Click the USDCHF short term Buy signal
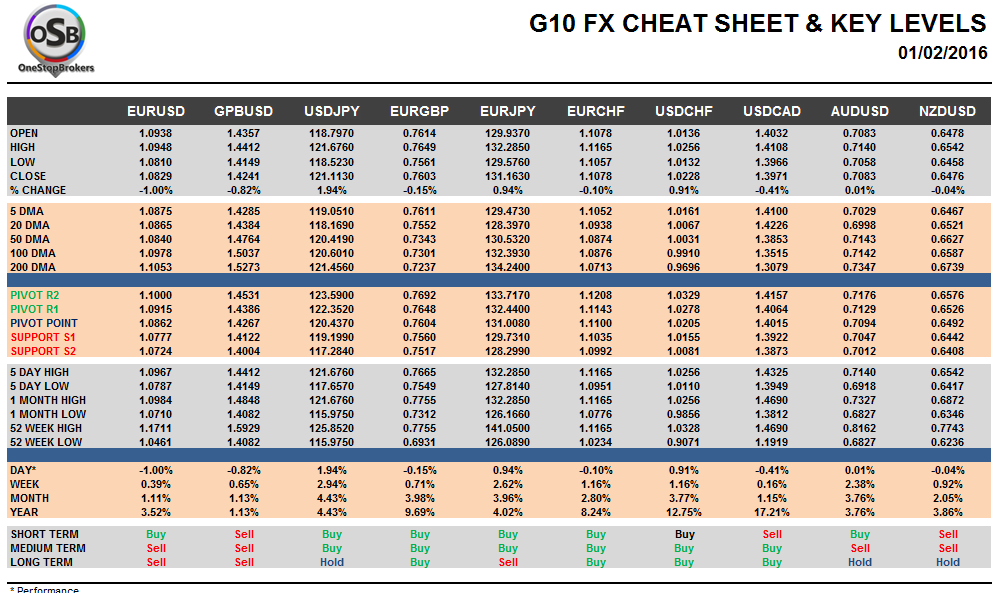 [x=684, y=535]
